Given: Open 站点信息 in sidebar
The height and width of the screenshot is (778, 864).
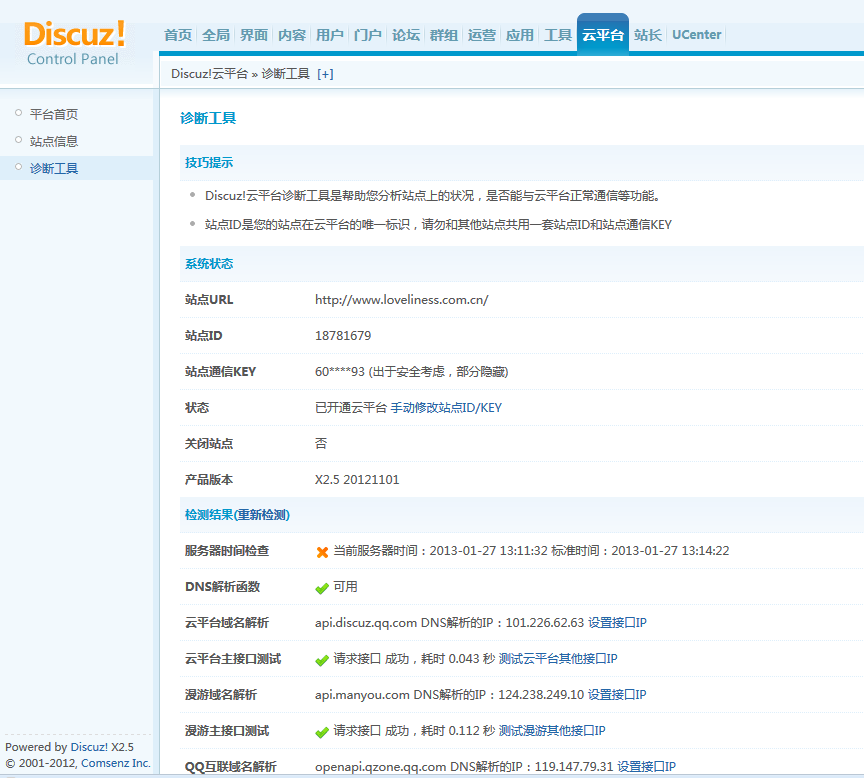Looking at the screenshot, I should [54, 141].
